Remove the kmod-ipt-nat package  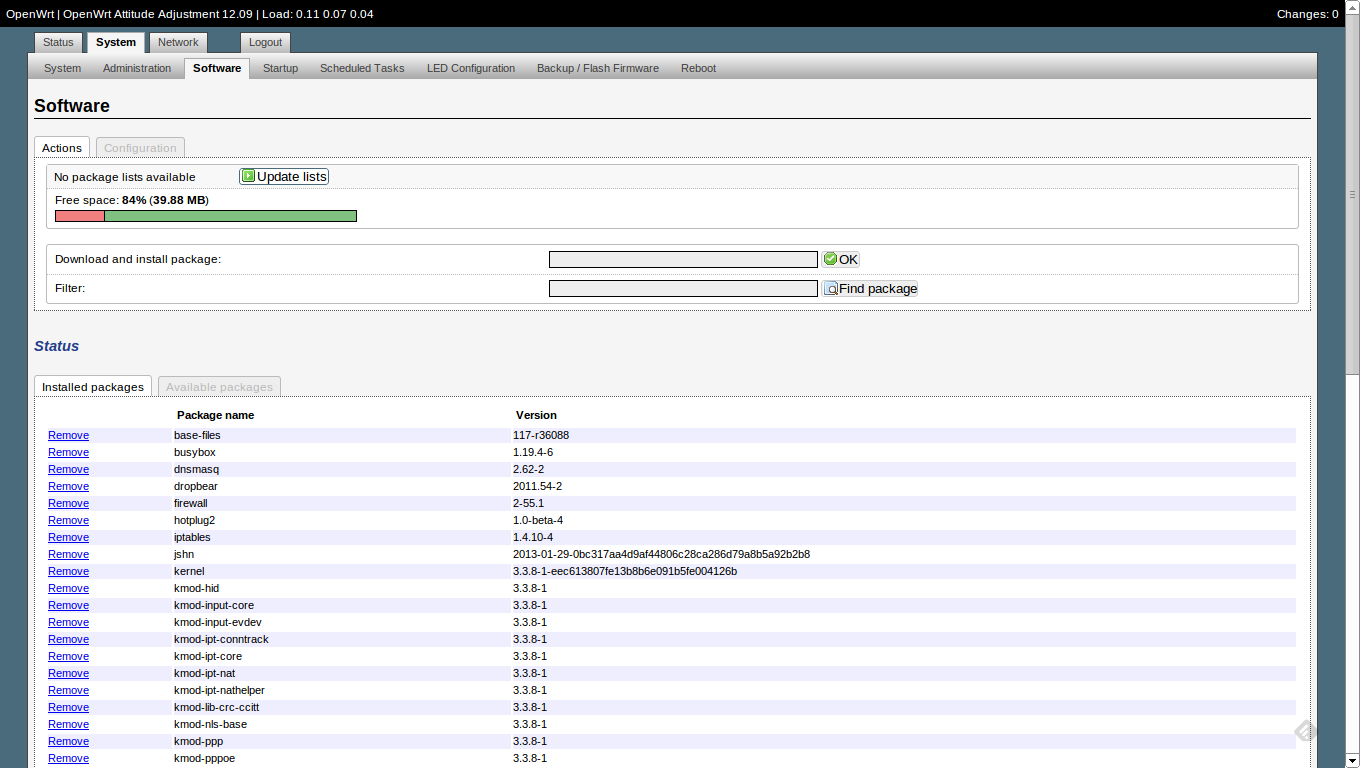point(68,673)
